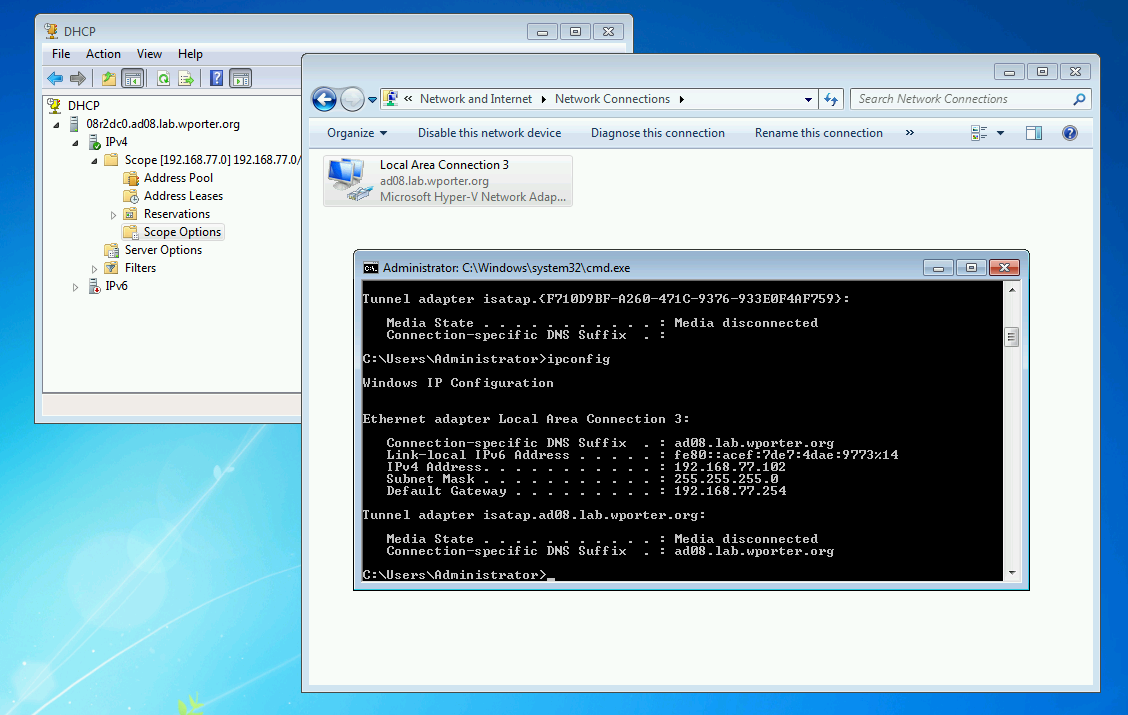
Task: Click the DHCP toolbar Back arrow
Action: tap(55, 78)
